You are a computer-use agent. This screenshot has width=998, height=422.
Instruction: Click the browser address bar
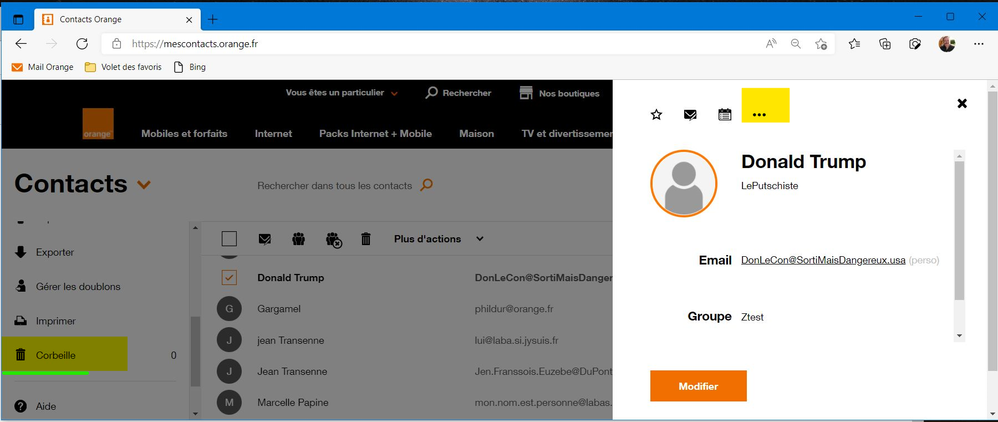click(x=440, y=44)
